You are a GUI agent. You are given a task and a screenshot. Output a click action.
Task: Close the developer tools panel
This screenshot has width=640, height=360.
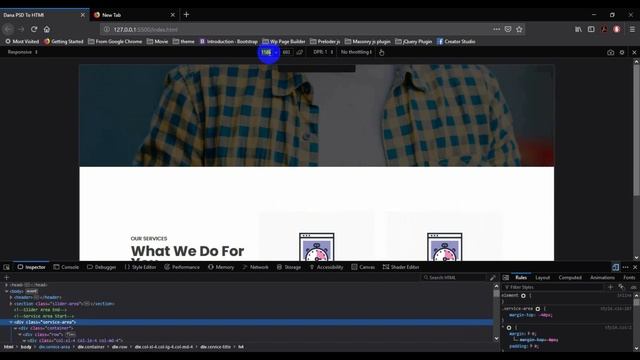[x=635, y=267]
